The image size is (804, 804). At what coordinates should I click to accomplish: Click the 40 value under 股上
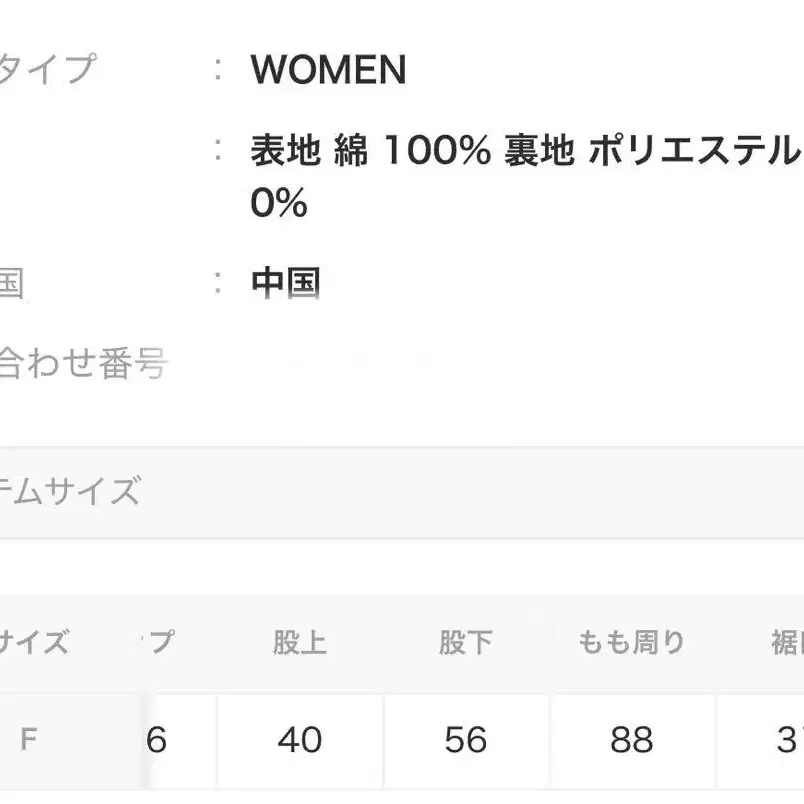(299, 740)
